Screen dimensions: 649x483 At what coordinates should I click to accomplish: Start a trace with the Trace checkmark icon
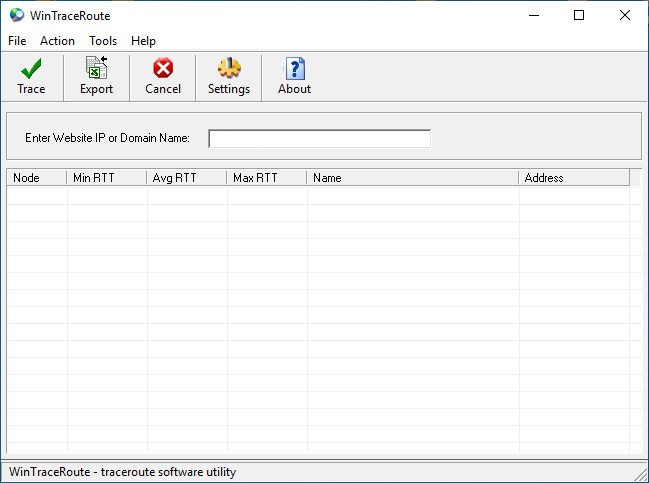click(x=31, y=68)
